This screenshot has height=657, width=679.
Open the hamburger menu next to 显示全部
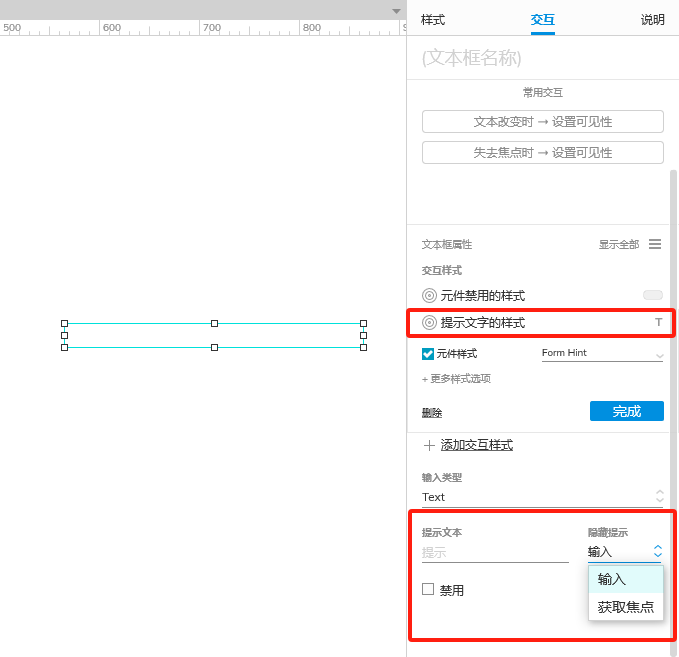click(655, 244)
